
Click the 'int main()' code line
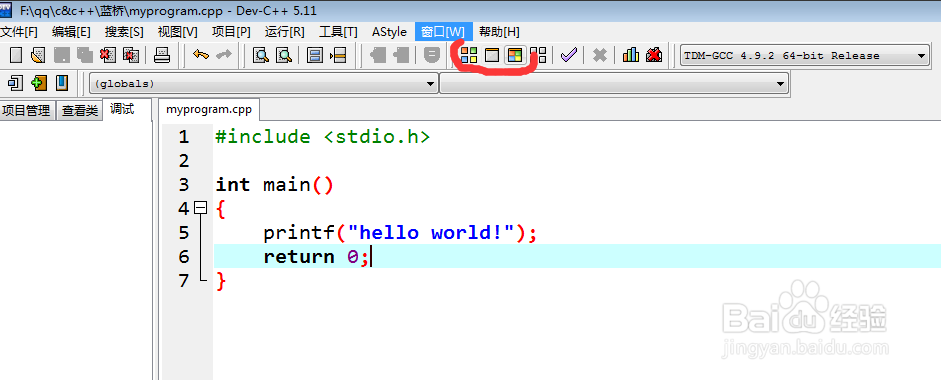274,184
